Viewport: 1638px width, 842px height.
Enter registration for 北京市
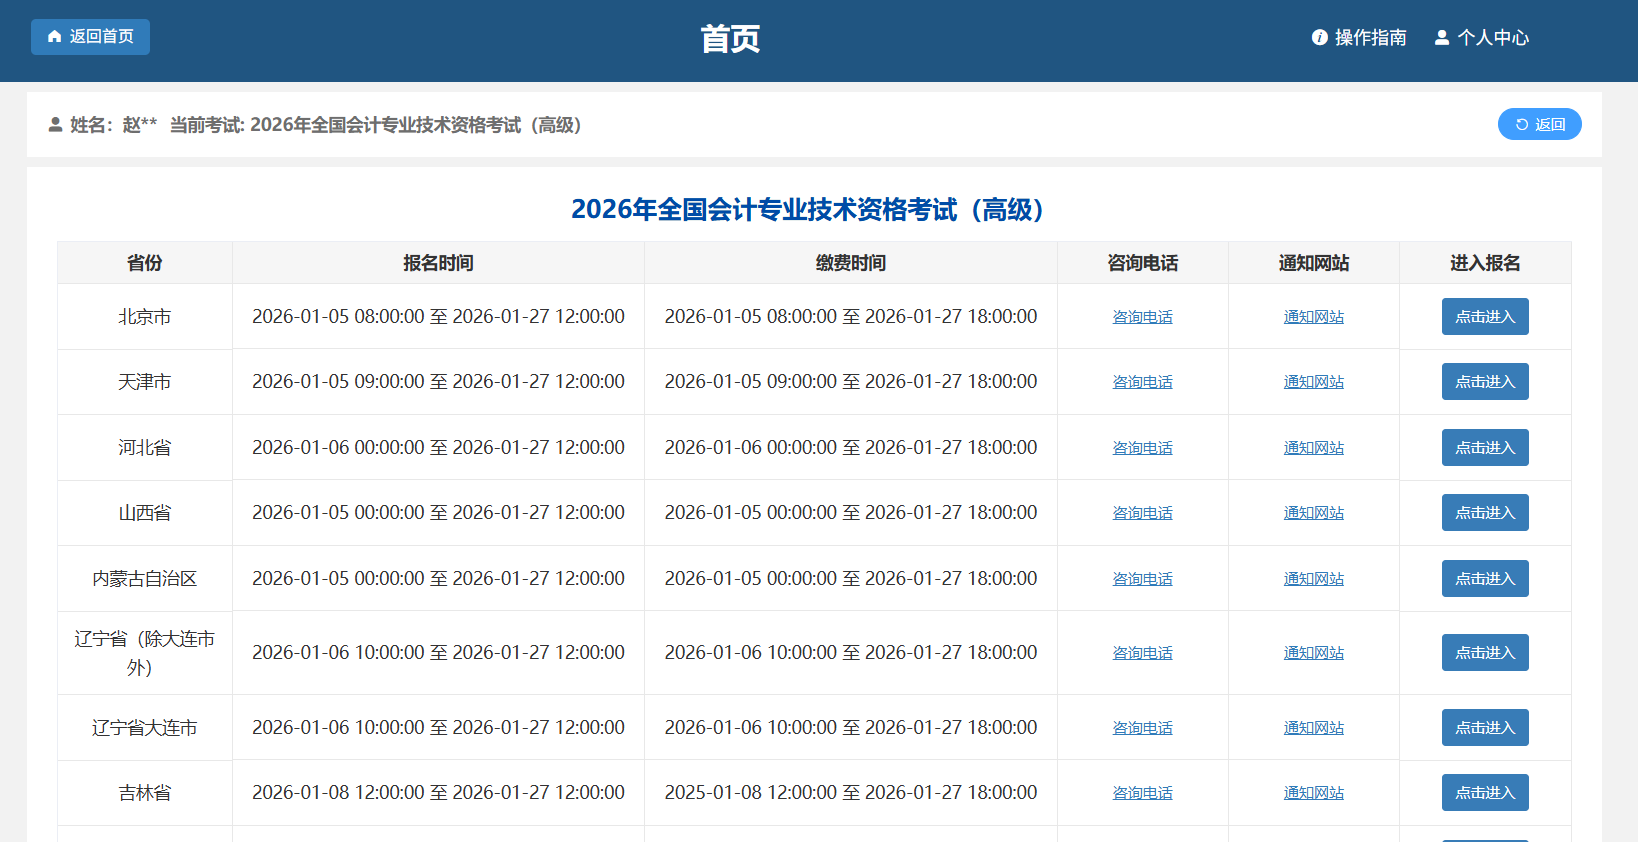click(x=1484, y=317)
